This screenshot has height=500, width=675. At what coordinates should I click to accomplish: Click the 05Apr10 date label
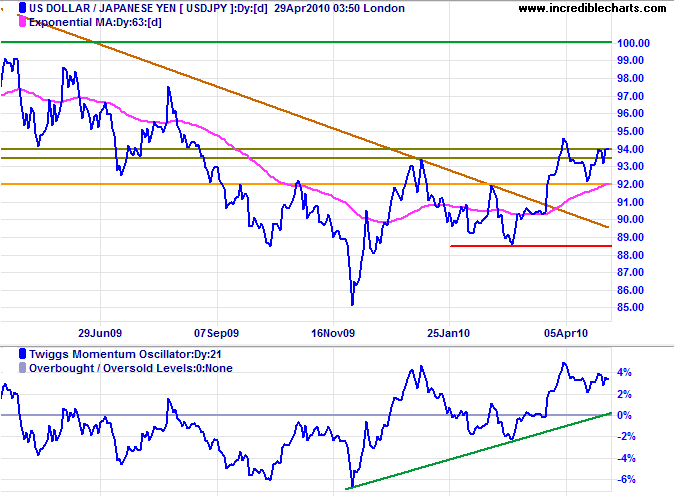(x=566, y=333)
